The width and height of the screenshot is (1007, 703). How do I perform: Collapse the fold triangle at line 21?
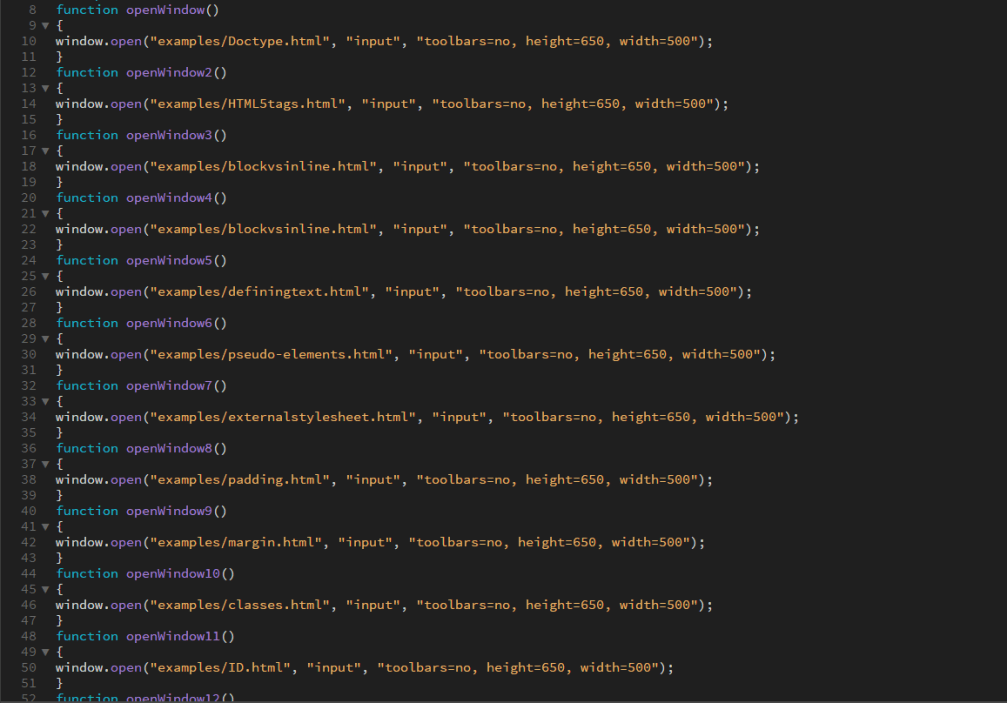[45, 213]
